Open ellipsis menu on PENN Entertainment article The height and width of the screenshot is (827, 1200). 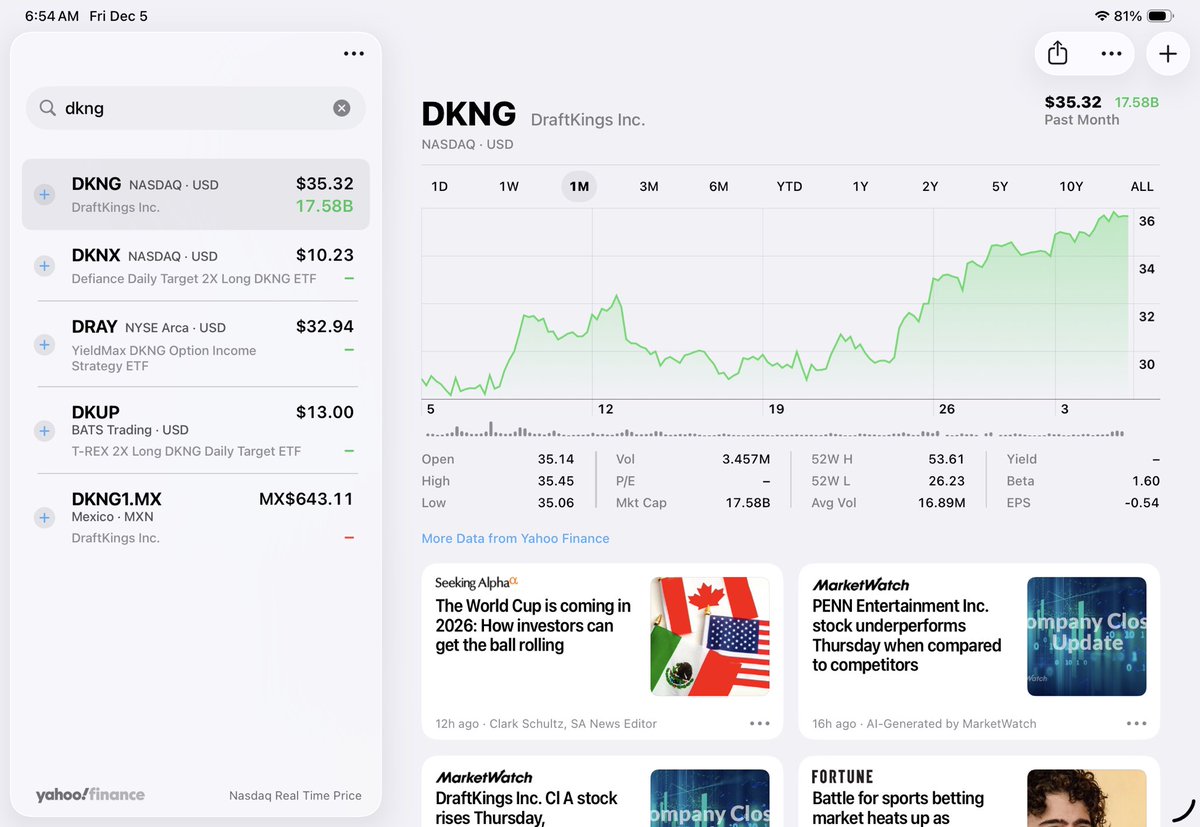pos(1136,723)
